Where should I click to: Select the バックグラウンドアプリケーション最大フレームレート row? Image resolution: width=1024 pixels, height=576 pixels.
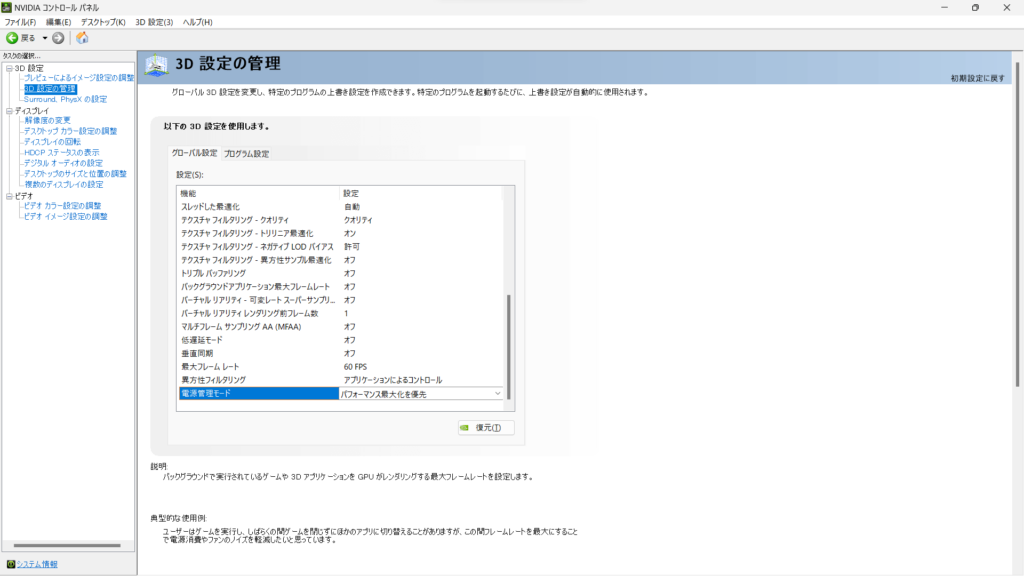pos(341,287)
